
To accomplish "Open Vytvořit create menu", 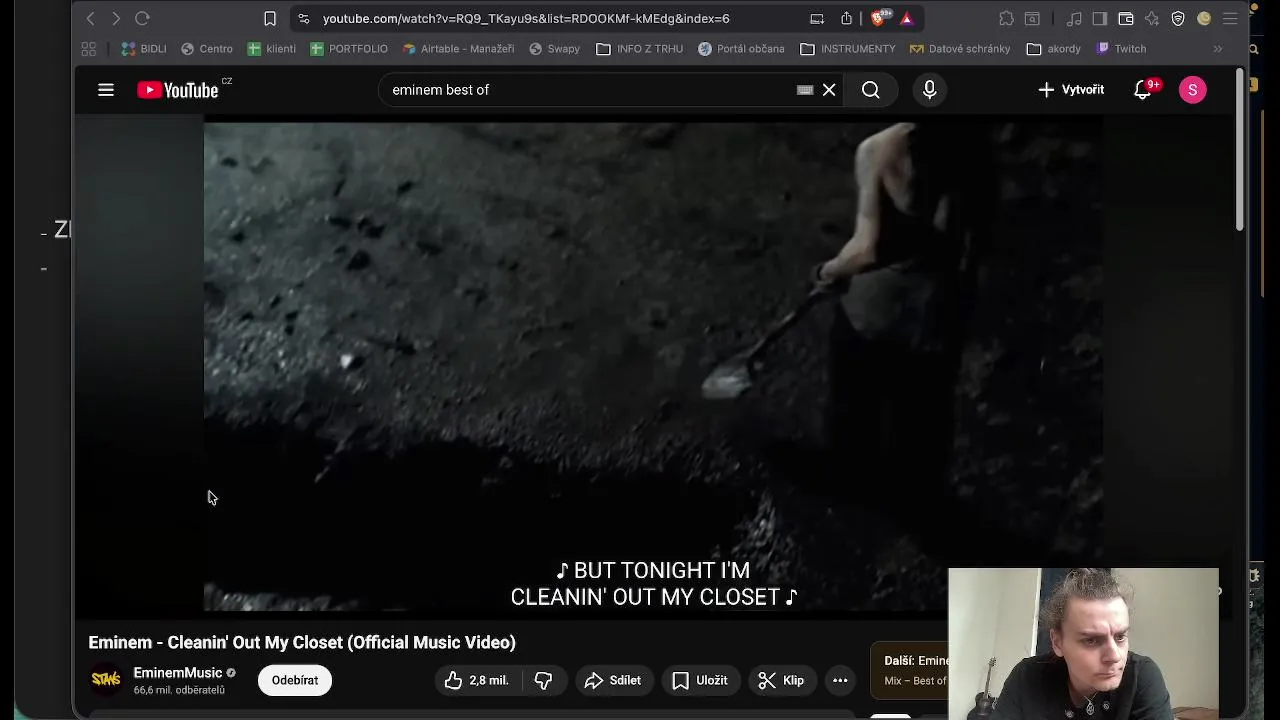I will point(1071,90).
